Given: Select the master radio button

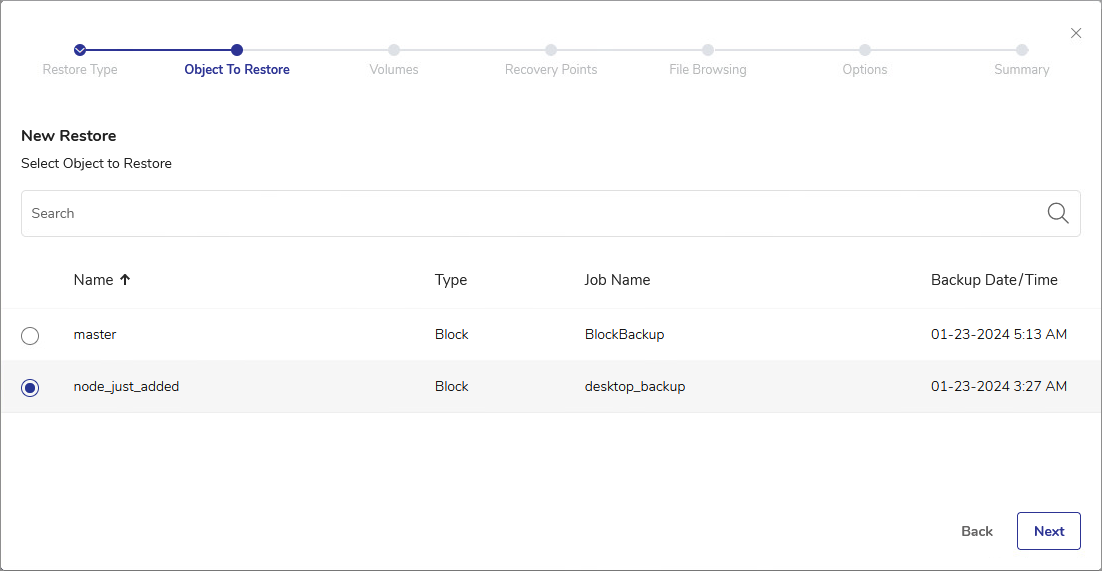Looking at the screenshot, I should [x=30, y=336].
